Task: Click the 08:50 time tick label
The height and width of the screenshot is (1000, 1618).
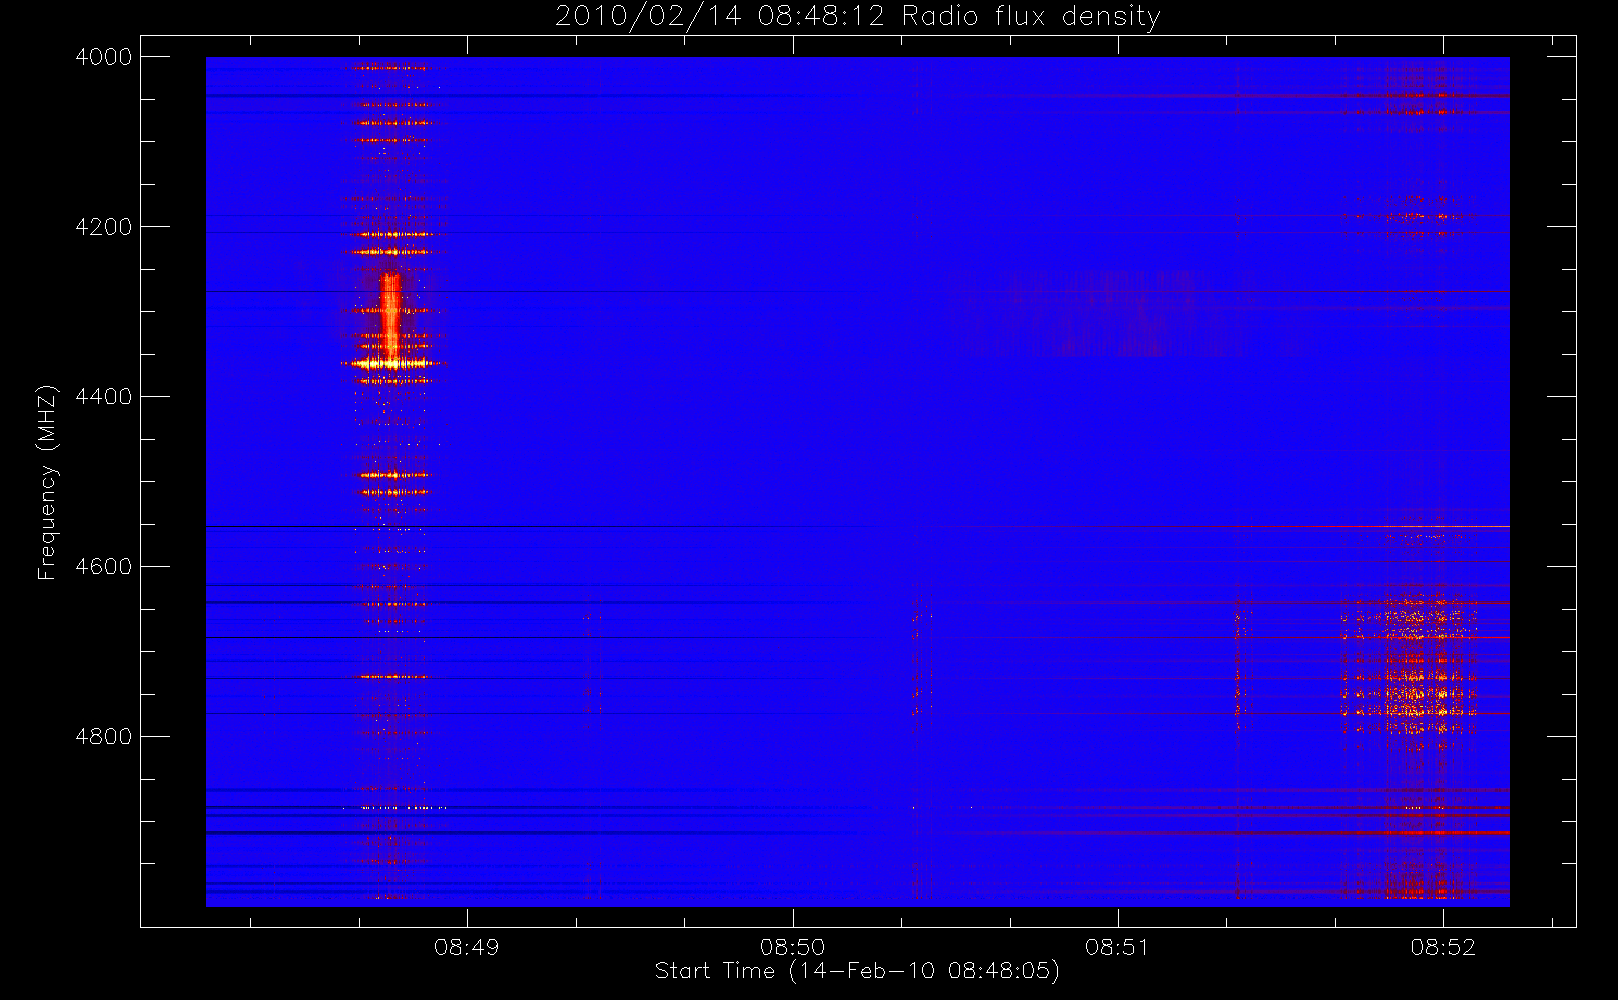Action: pyautogui.click(x=792, y=947)
